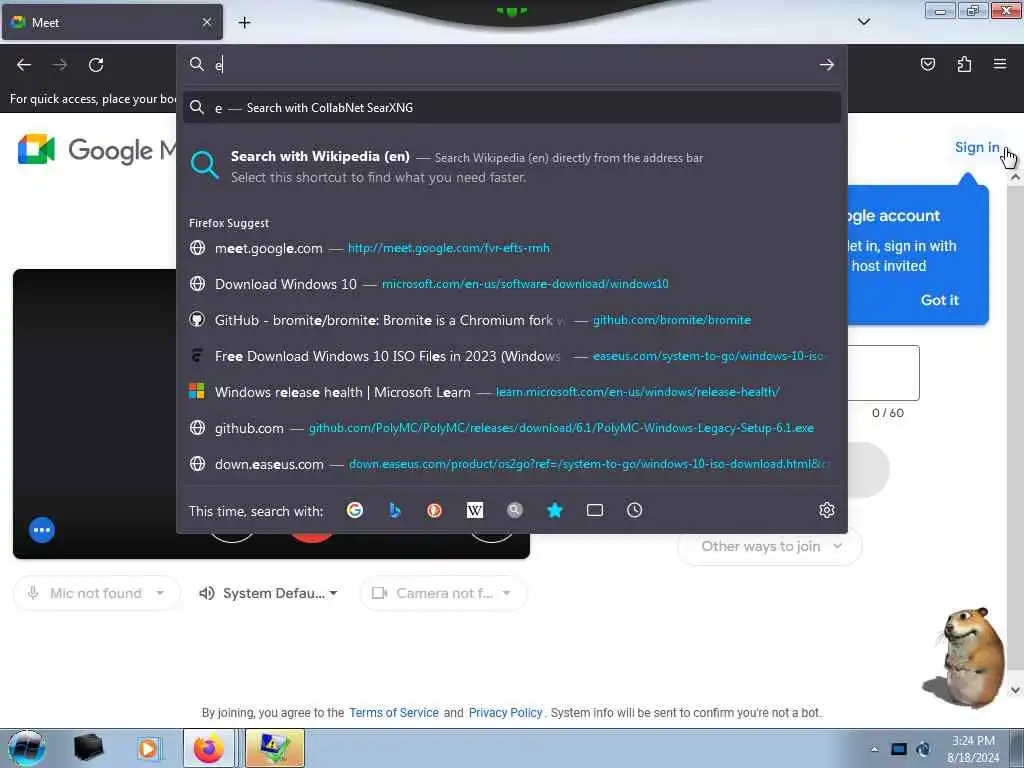Screen dimensions: 1024x768
Task: Search bookmarks with star icon
Action: pos(554,510)
